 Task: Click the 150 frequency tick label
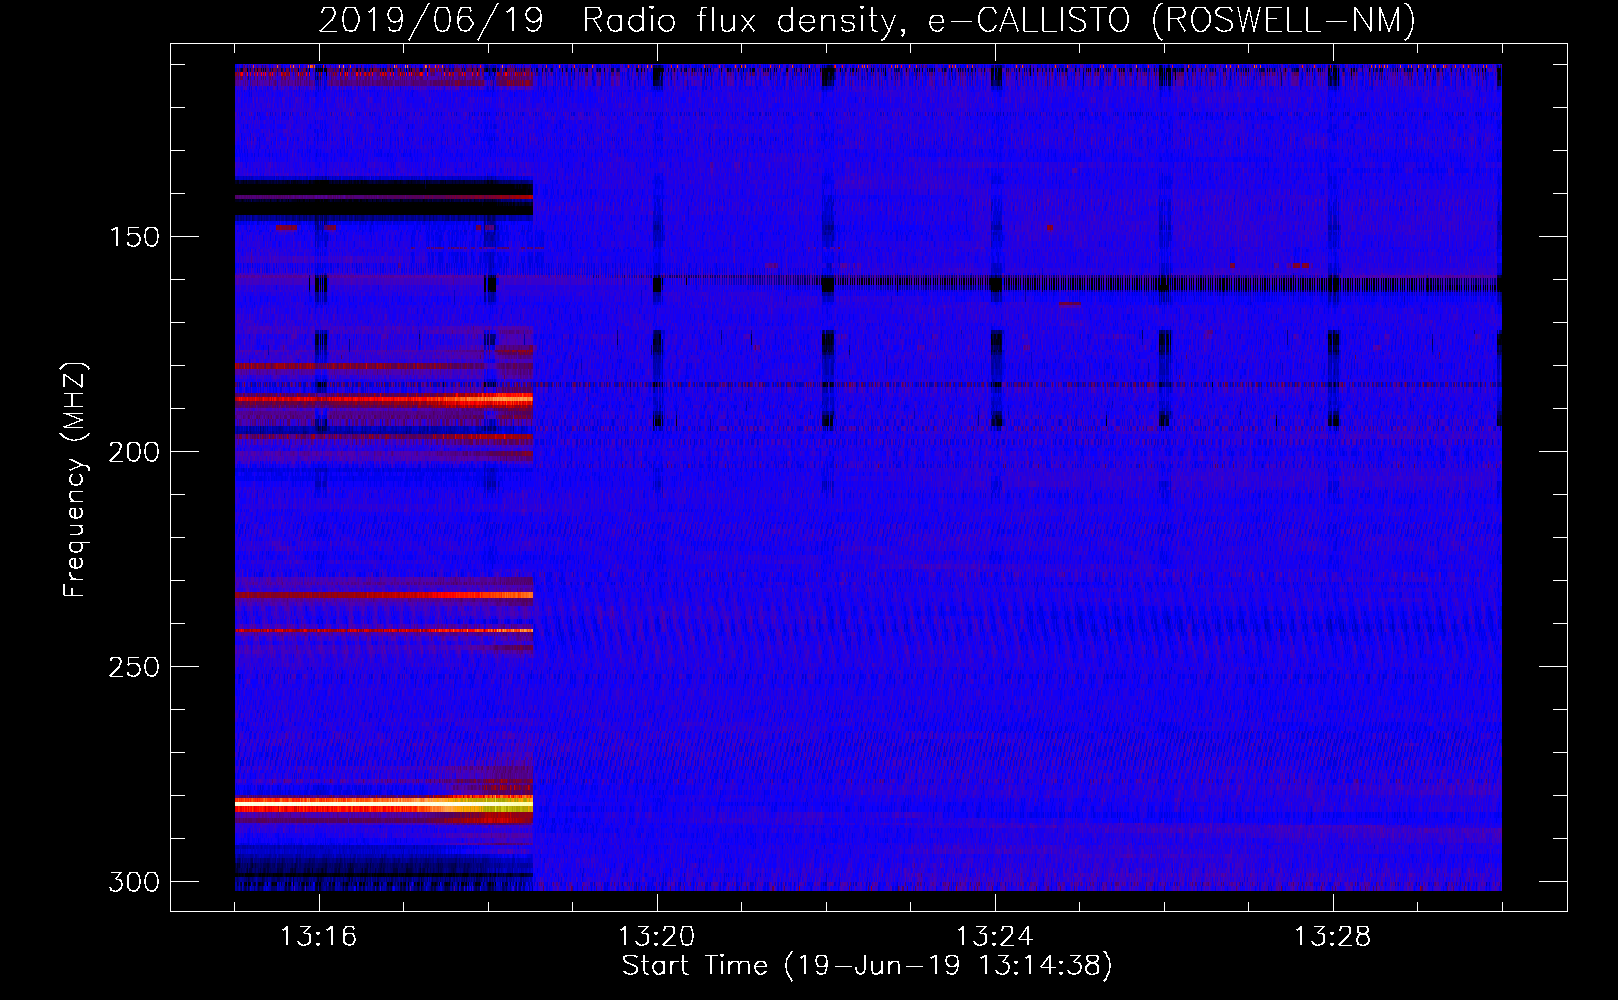pyautogui.click(x=134, y=237)
